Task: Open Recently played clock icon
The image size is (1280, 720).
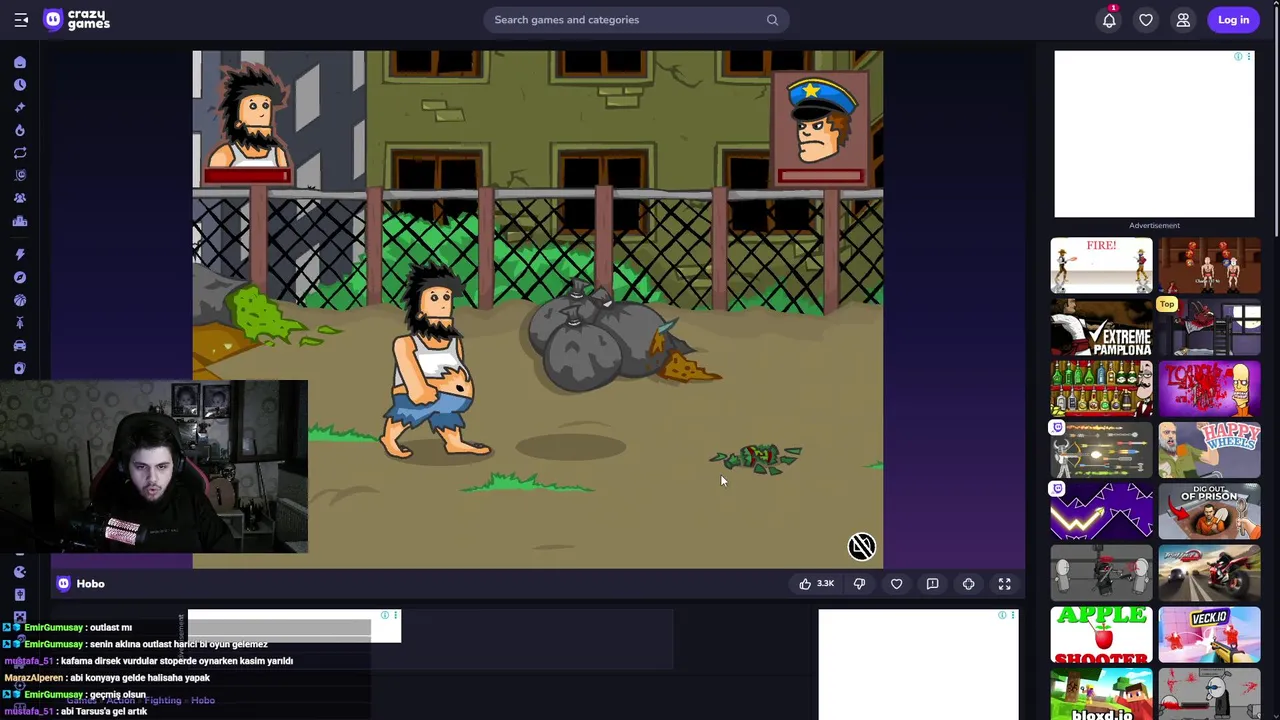Action: pyautogui.click(x=20, y=85)
